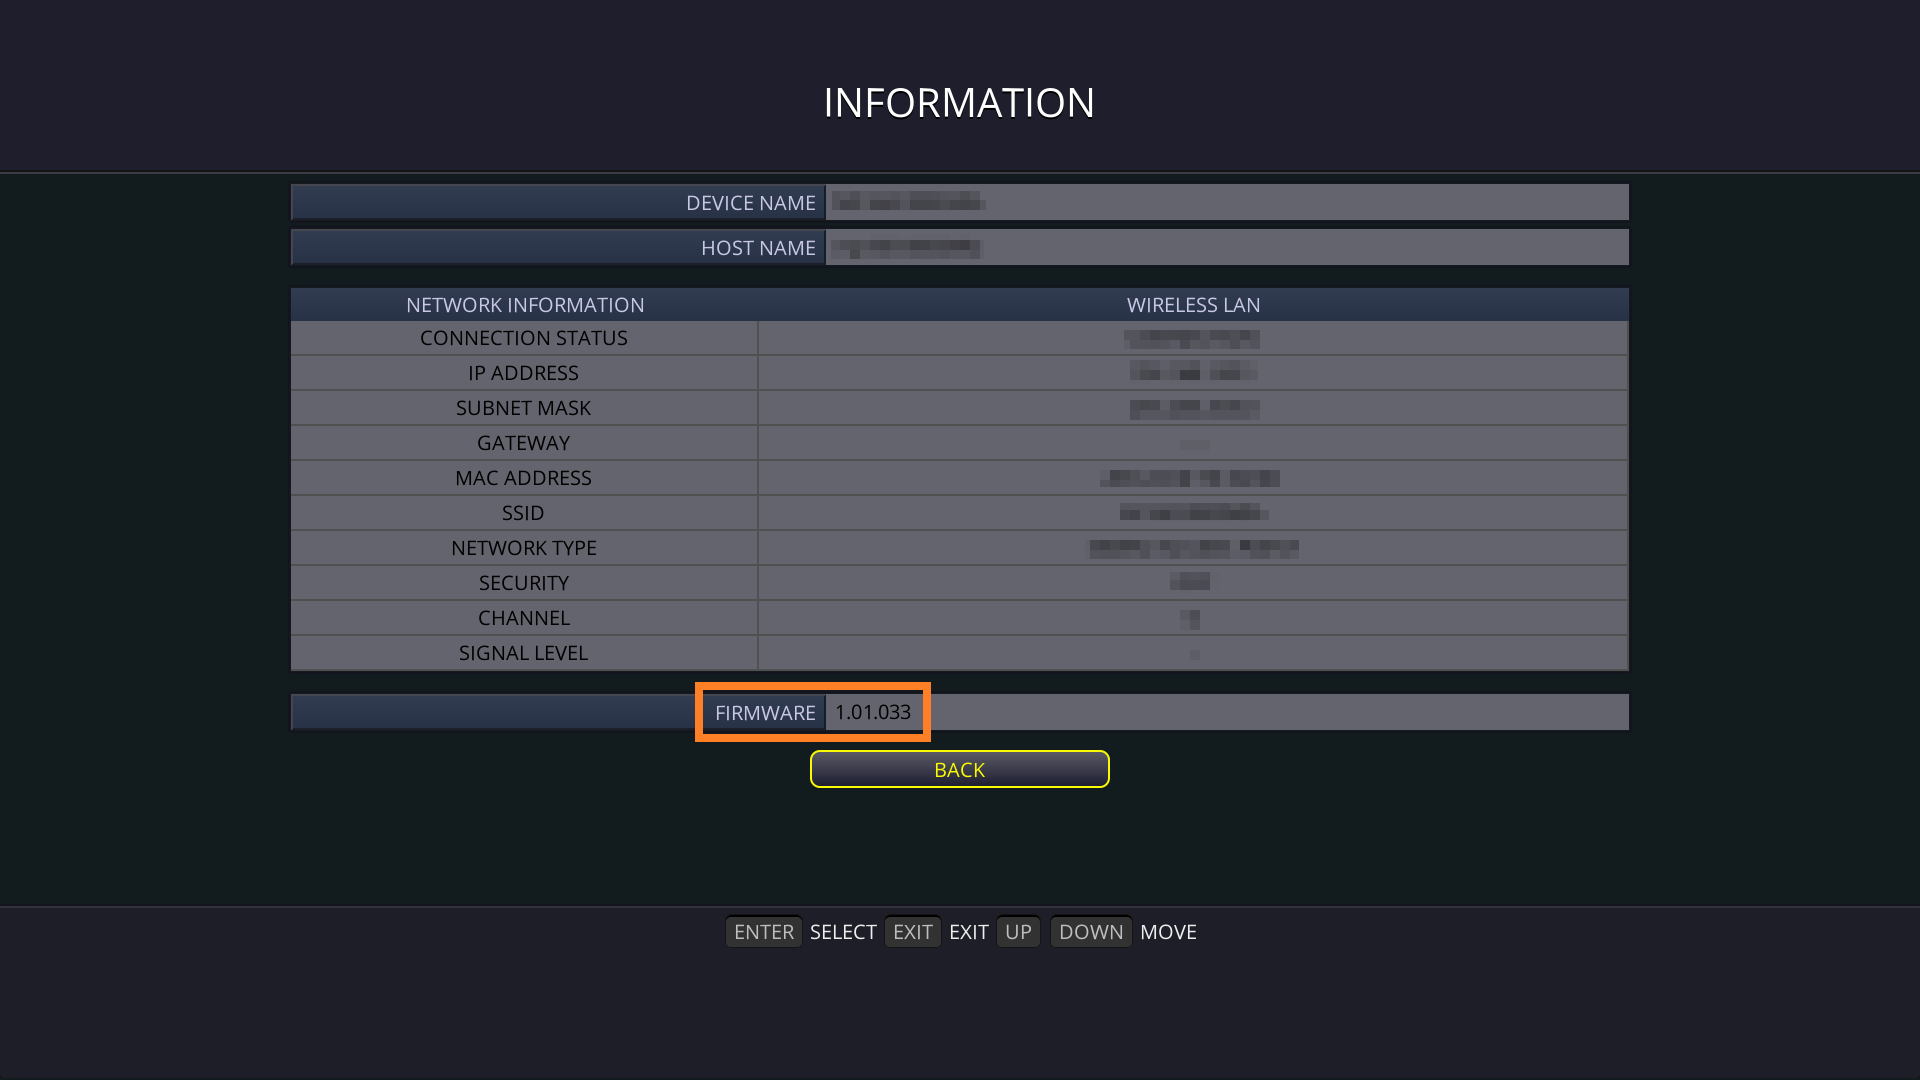Select the GATEWAY row

coord(524,443)
